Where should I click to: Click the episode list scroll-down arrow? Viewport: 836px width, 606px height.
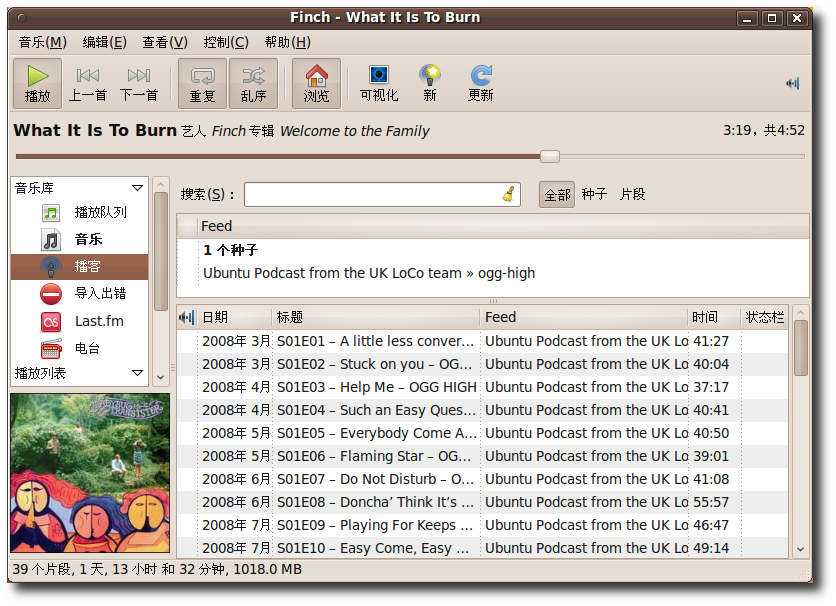[800, 549]
